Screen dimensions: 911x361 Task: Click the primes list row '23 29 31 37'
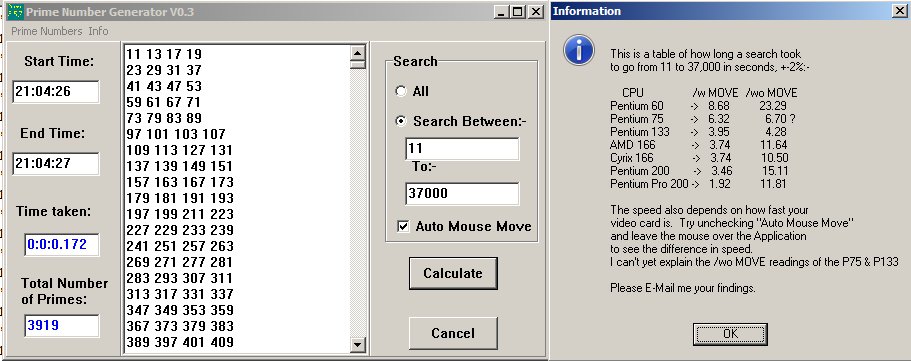tap(164, 70)
